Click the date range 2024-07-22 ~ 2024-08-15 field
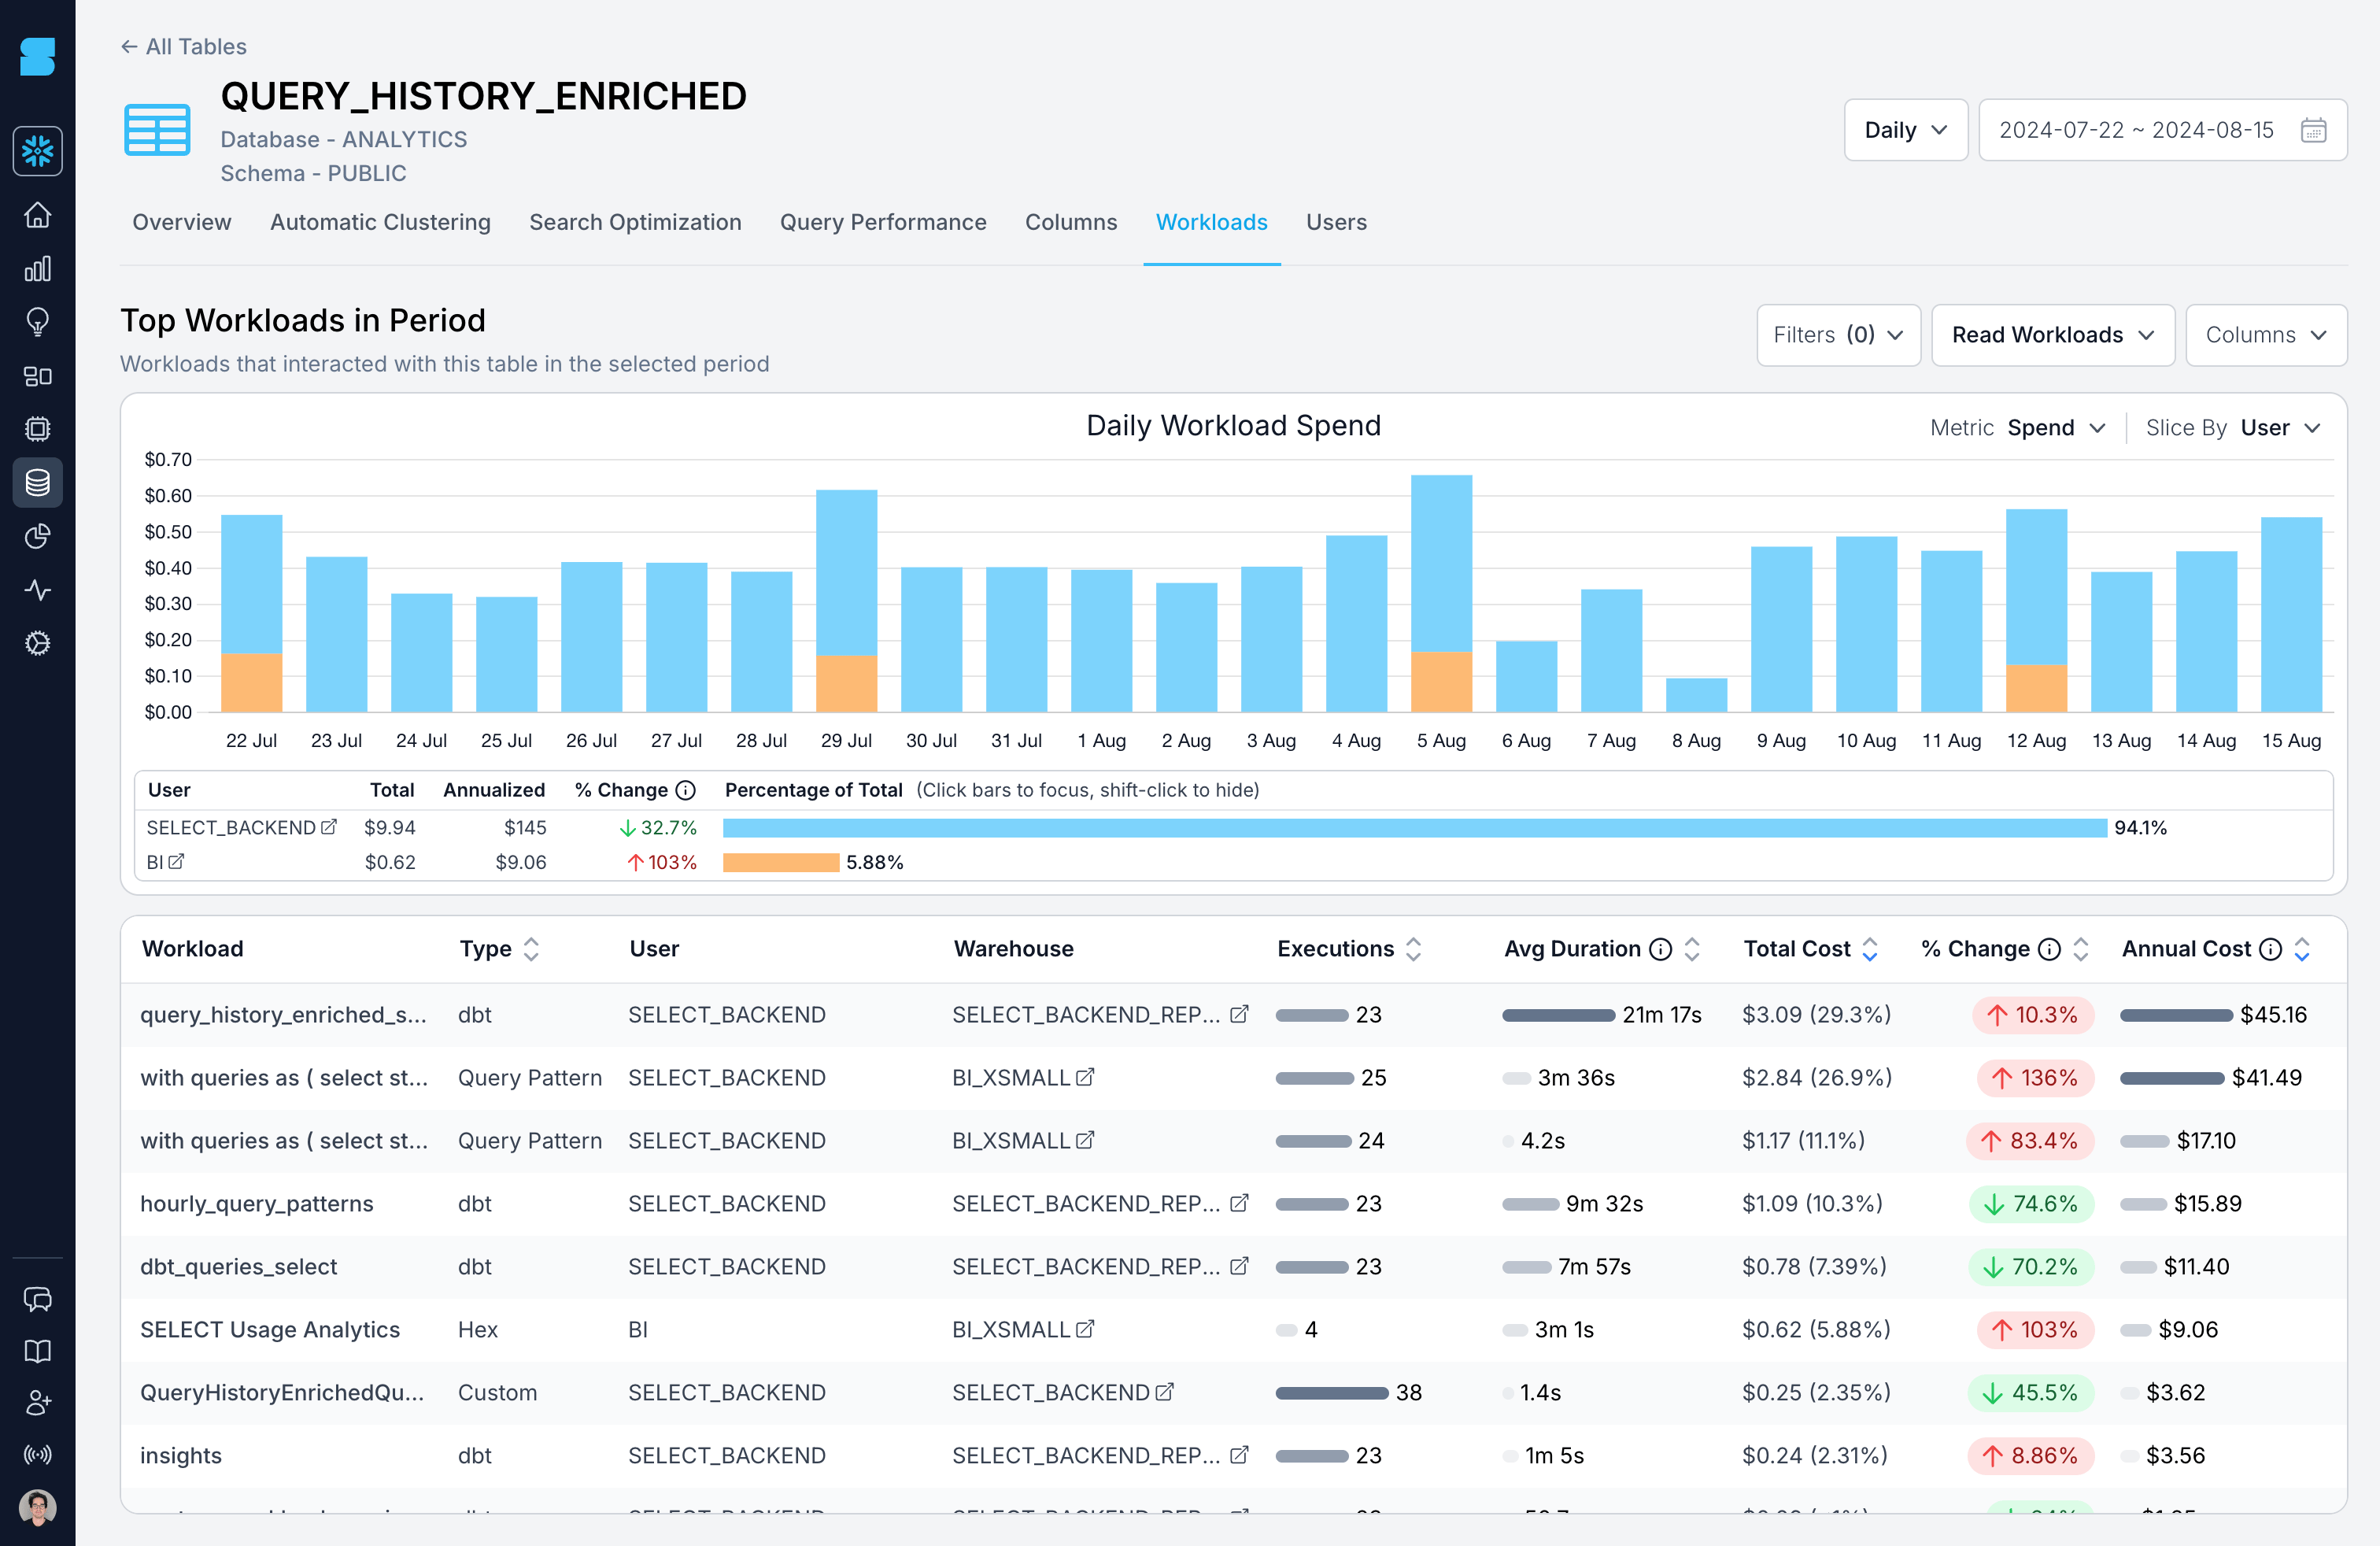2380x1546 pixels. click(2162, 130)
